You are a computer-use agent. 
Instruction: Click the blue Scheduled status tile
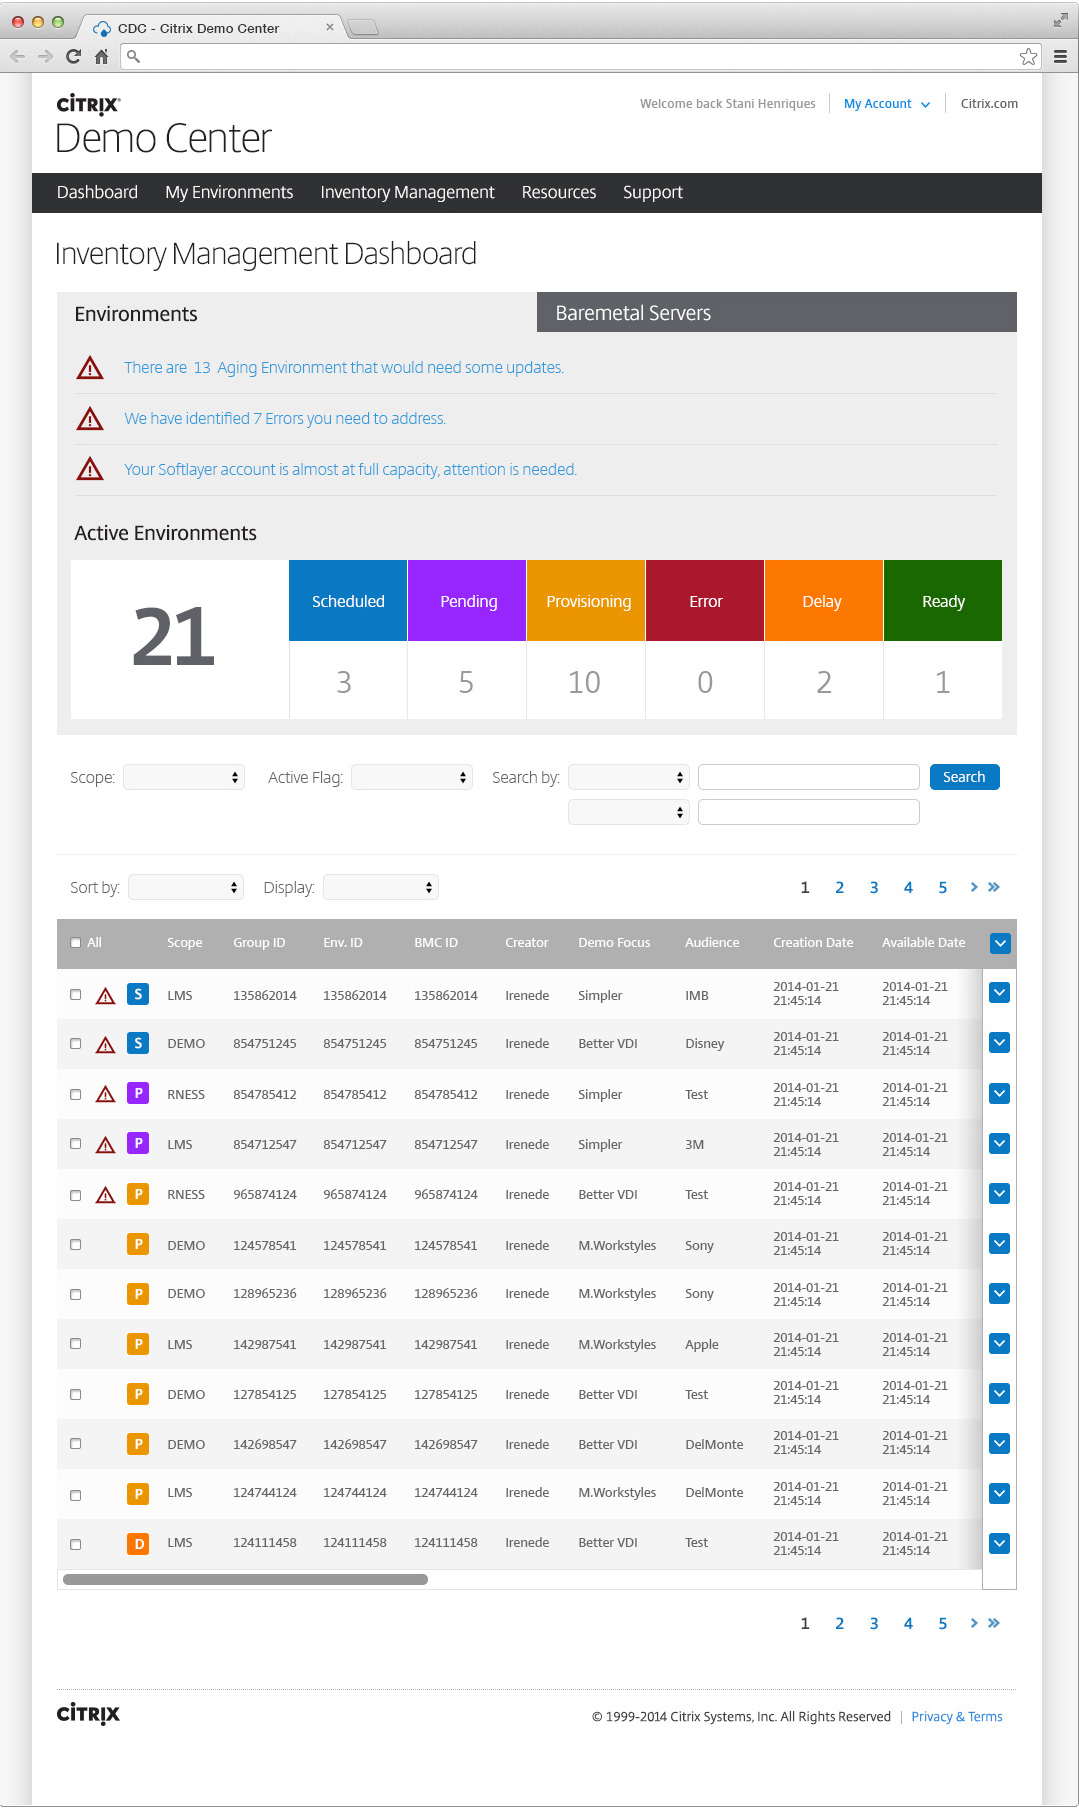(348, 601)
